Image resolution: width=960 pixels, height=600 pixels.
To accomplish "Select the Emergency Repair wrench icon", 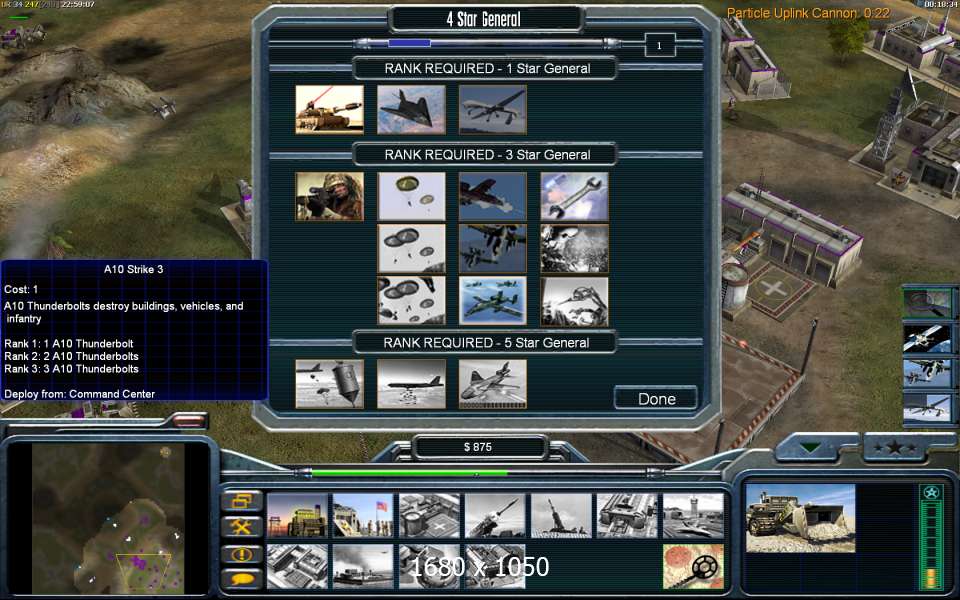I will (x=574, y=196).
